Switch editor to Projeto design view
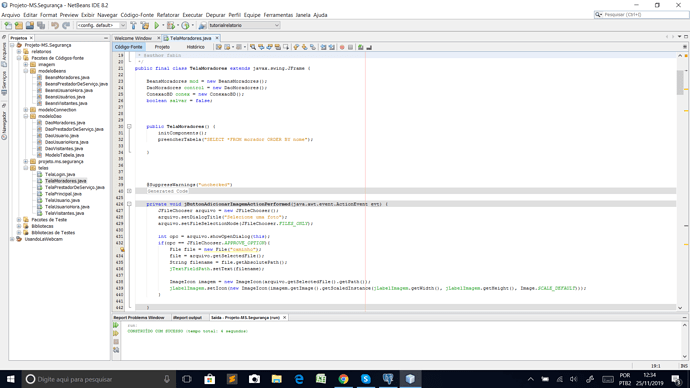Viewport: 690px width, 388px height. click(162, 47)
